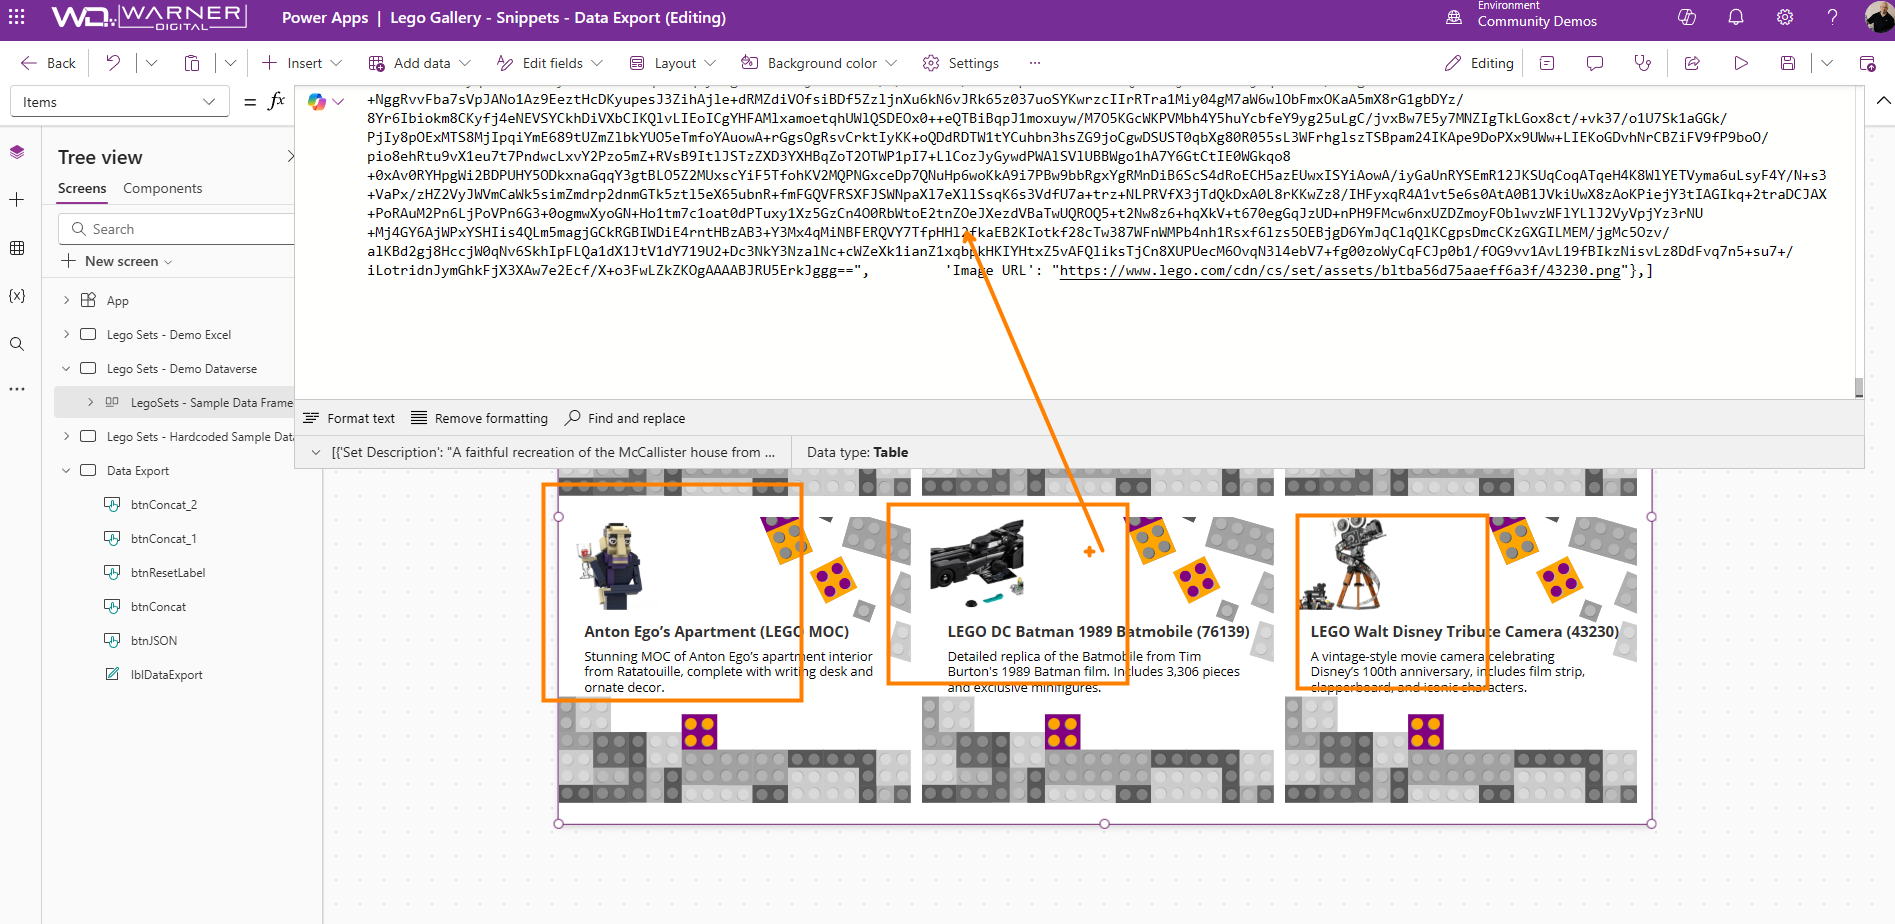
Task: Preview the app with Play icon
Action: (x=1741, y=63)
